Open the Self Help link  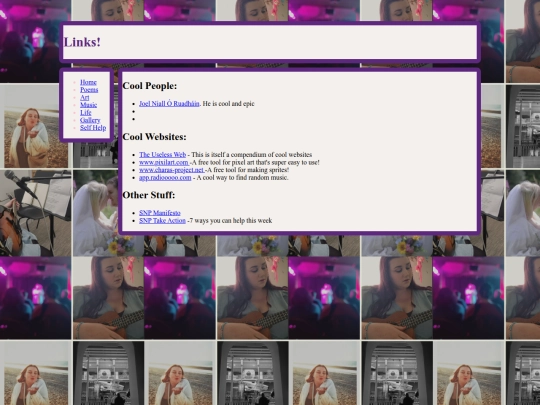93,128
